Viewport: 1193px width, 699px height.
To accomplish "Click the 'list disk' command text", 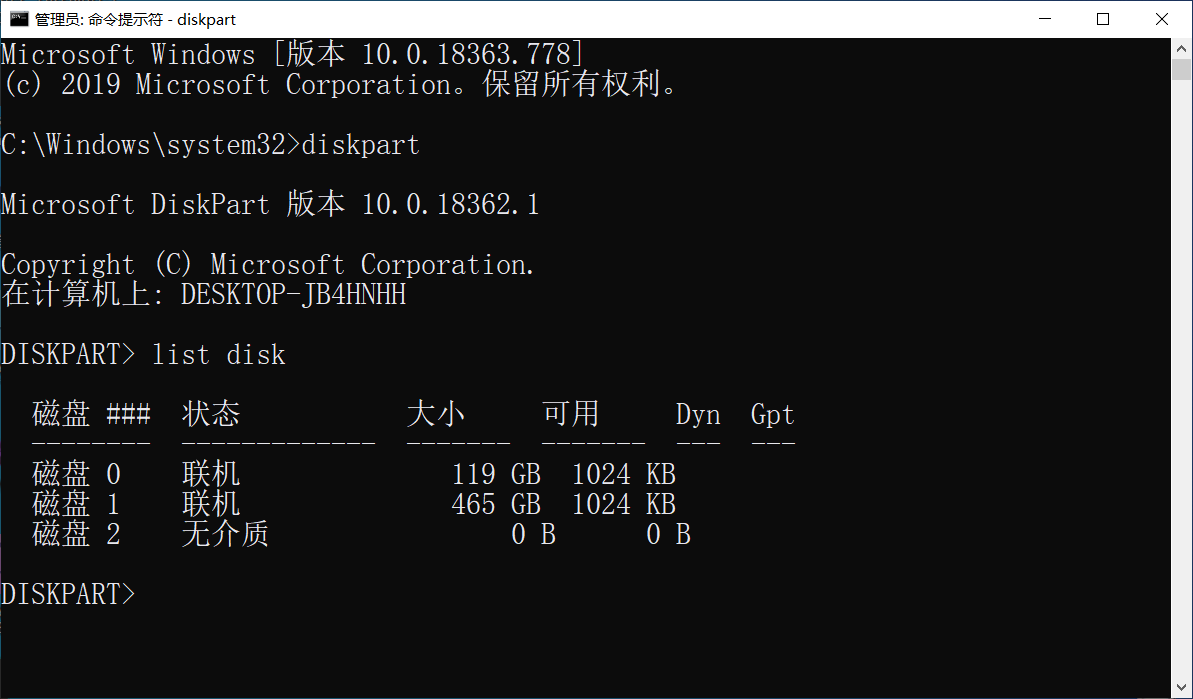I will click(218, 355).
